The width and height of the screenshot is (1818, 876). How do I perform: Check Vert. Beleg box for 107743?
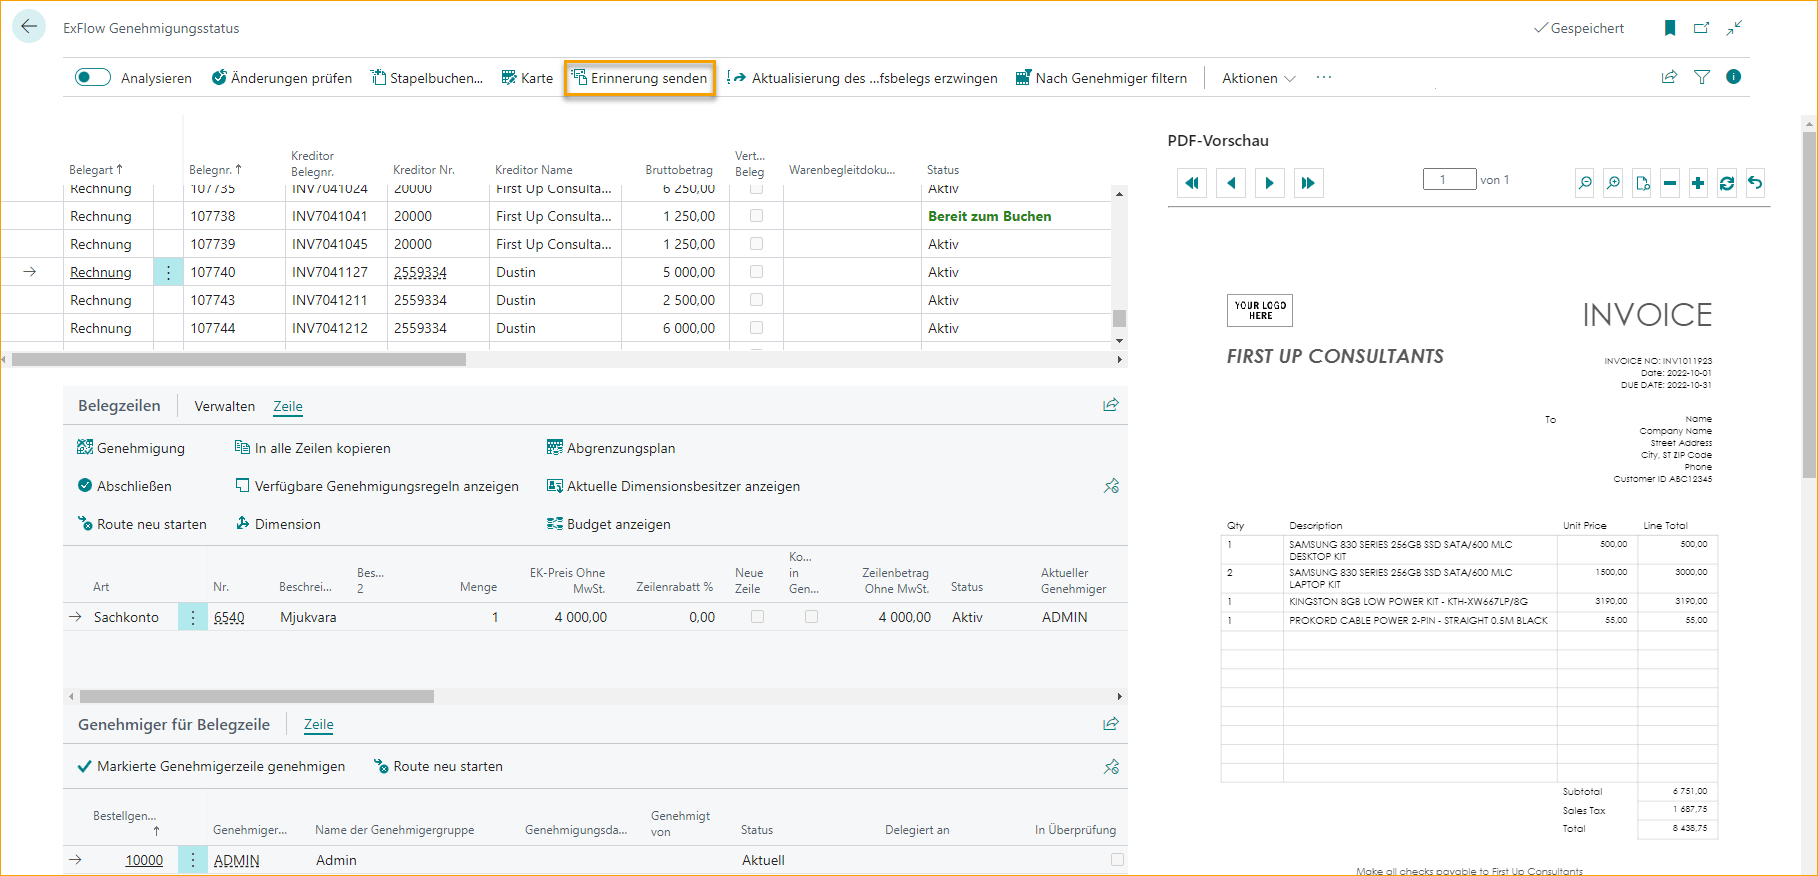756,300
